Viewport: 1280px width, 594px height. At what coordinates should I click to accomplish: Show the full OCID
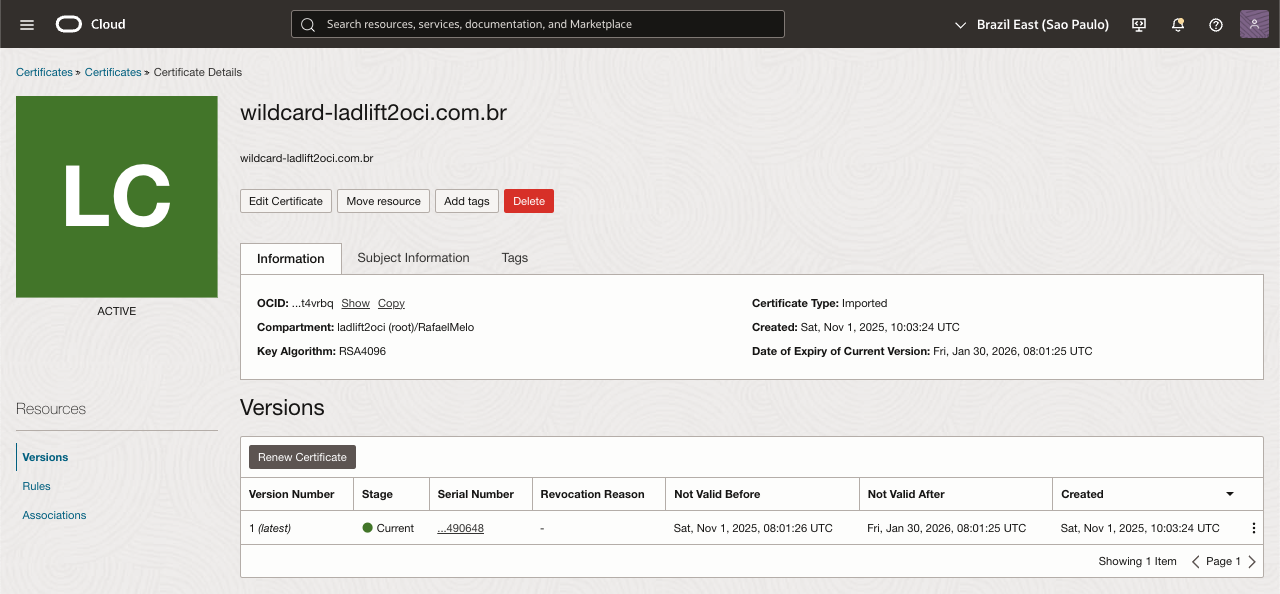tap(355, 303)
